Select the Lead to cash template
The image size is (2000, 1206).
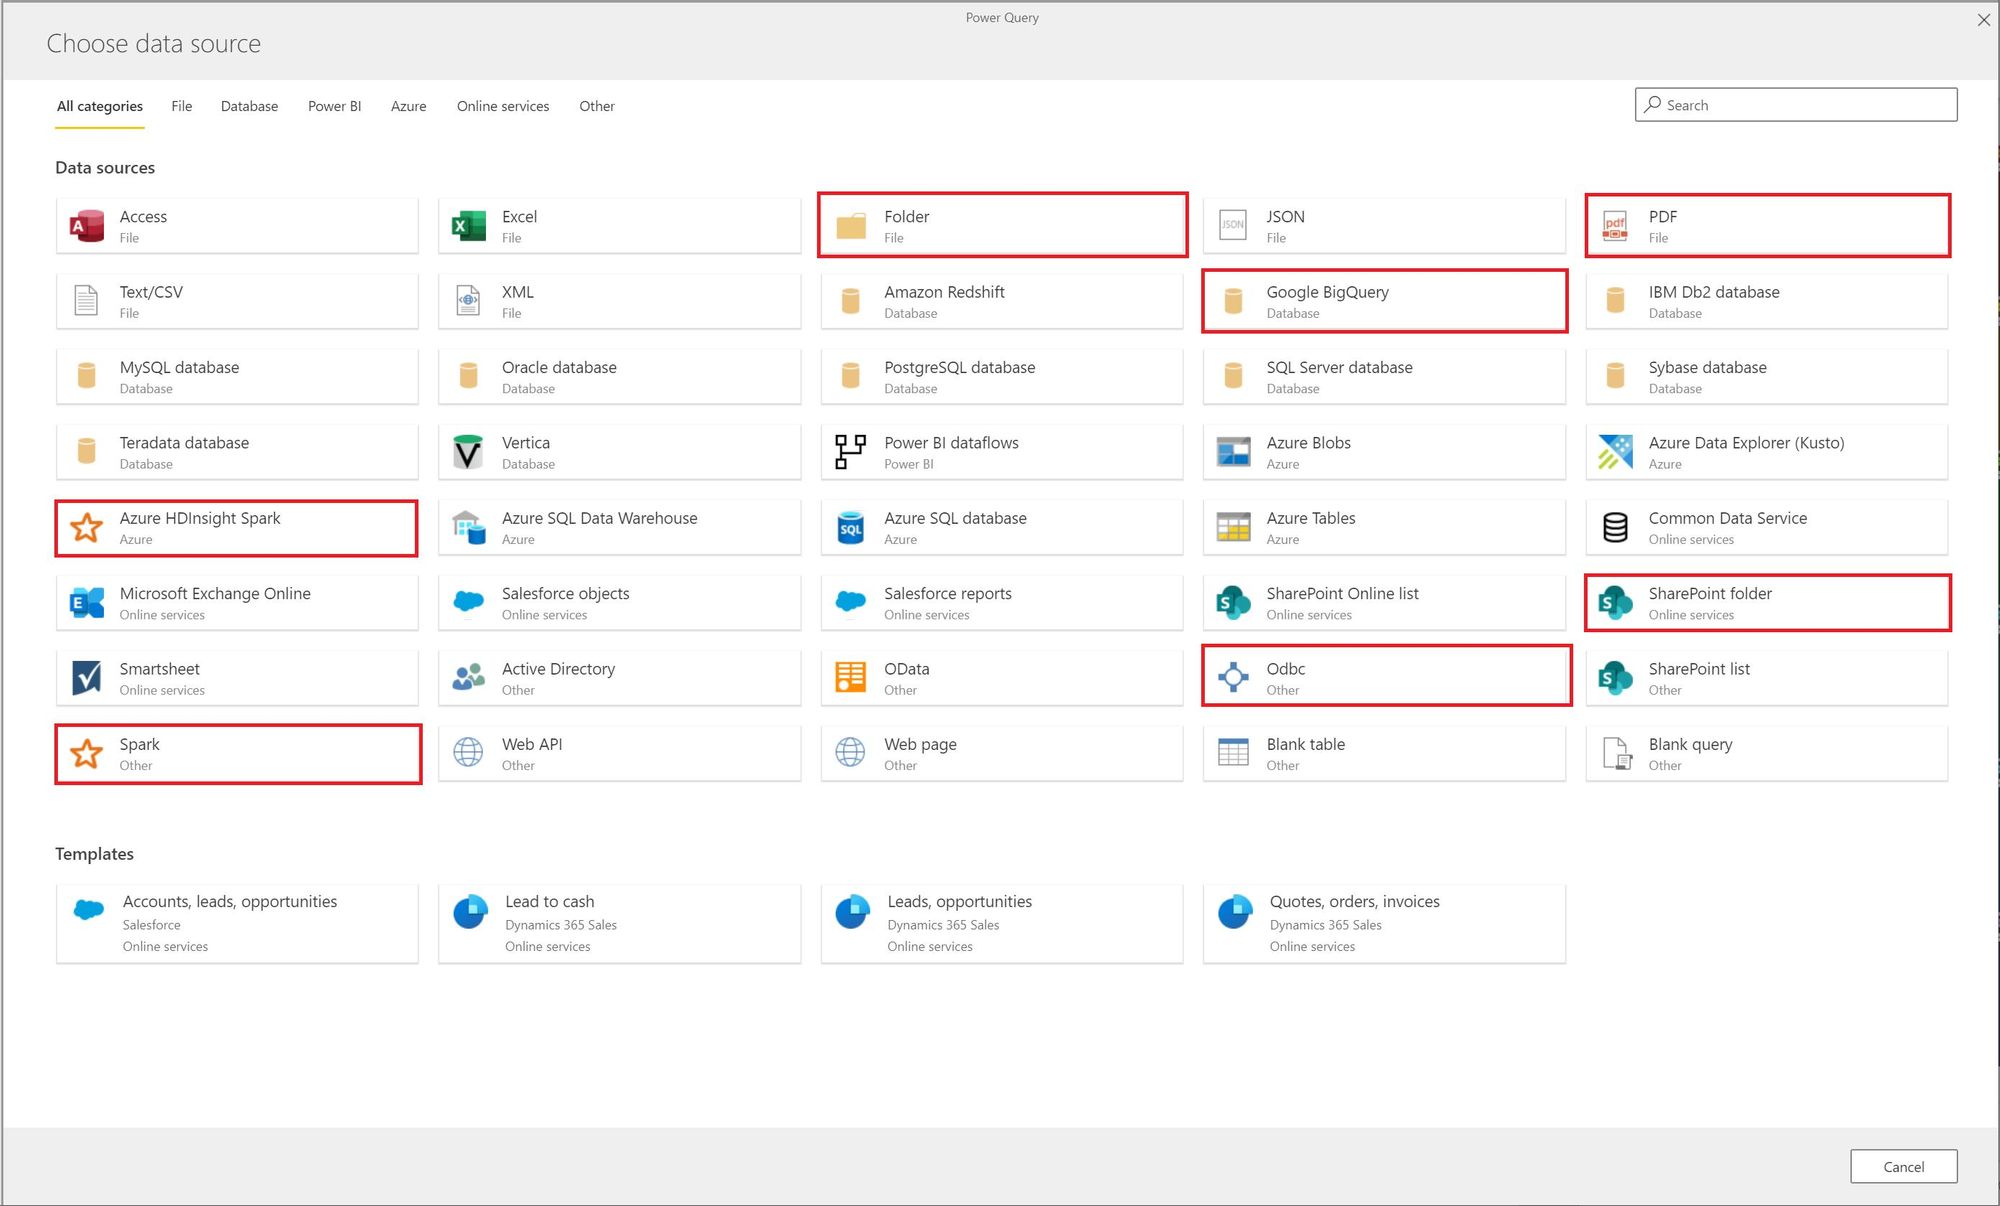click(x=619, y=923)
